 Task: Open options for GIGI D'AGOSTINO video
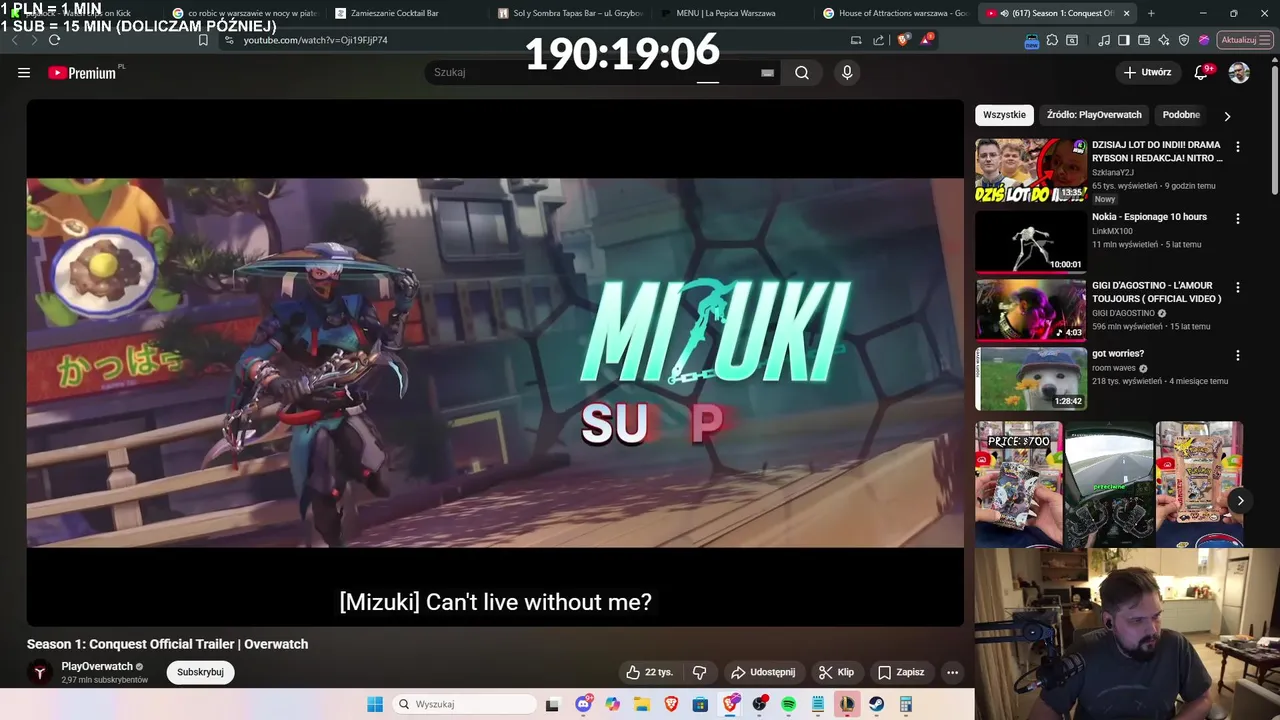coord(1238,287)
